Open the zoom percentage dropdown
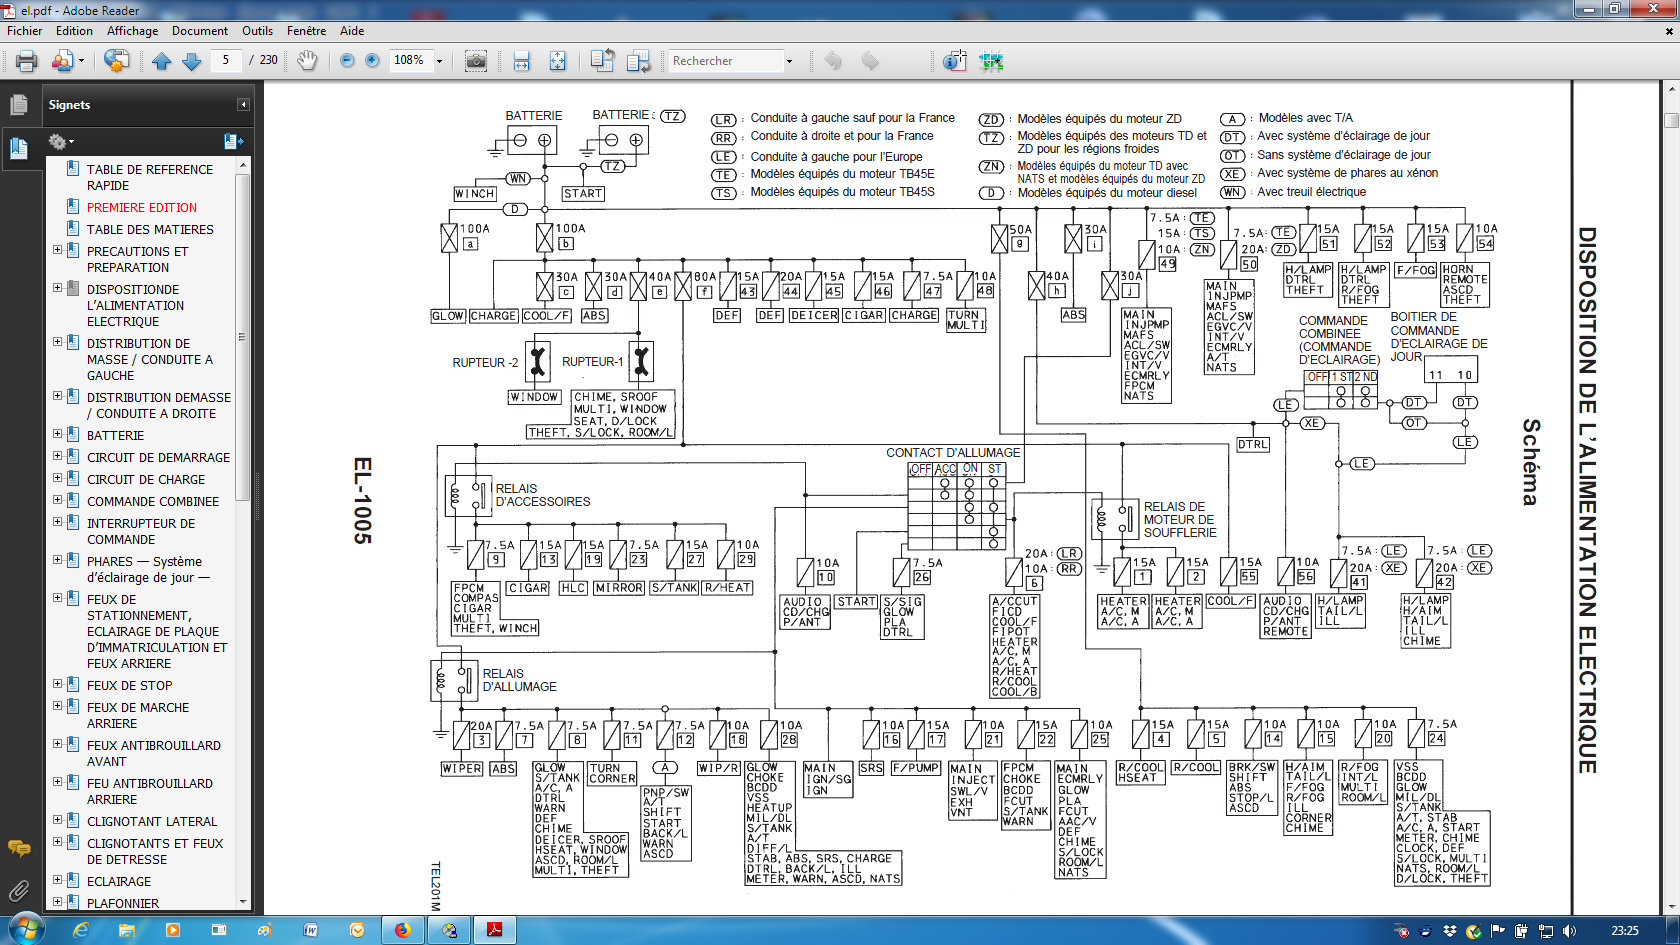This screenshot has height=945, width=1680. [x=439, y=61]
